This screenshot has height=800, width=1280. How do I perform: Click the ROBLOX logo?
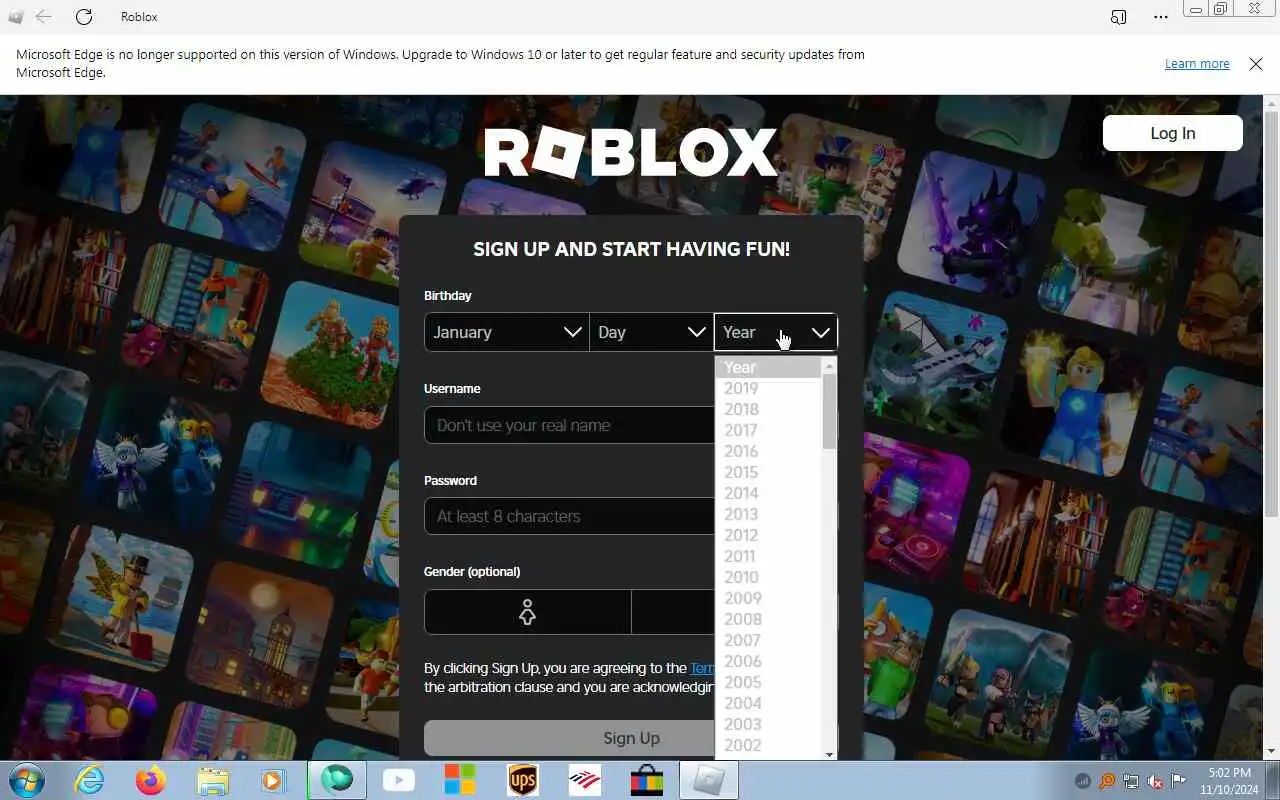point(630,153)
